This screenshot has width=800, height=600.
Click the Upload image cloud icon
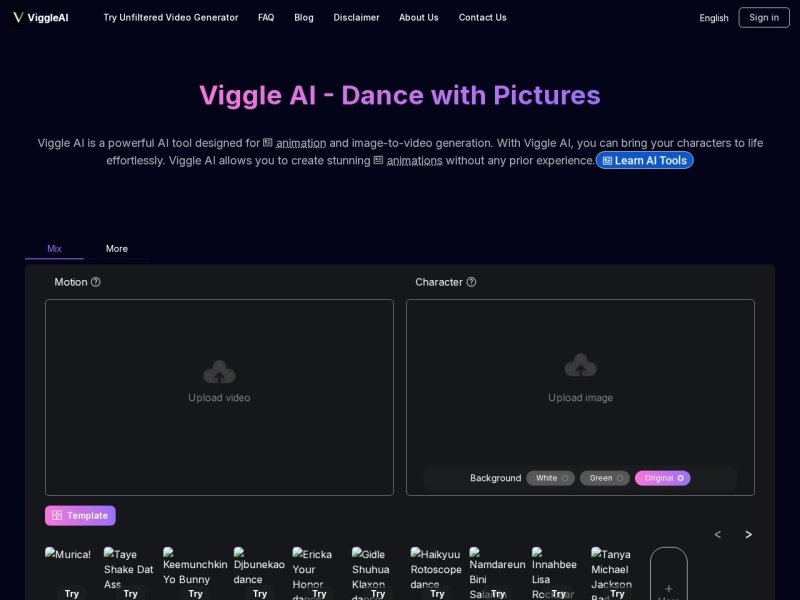click(x=581, y=365)
